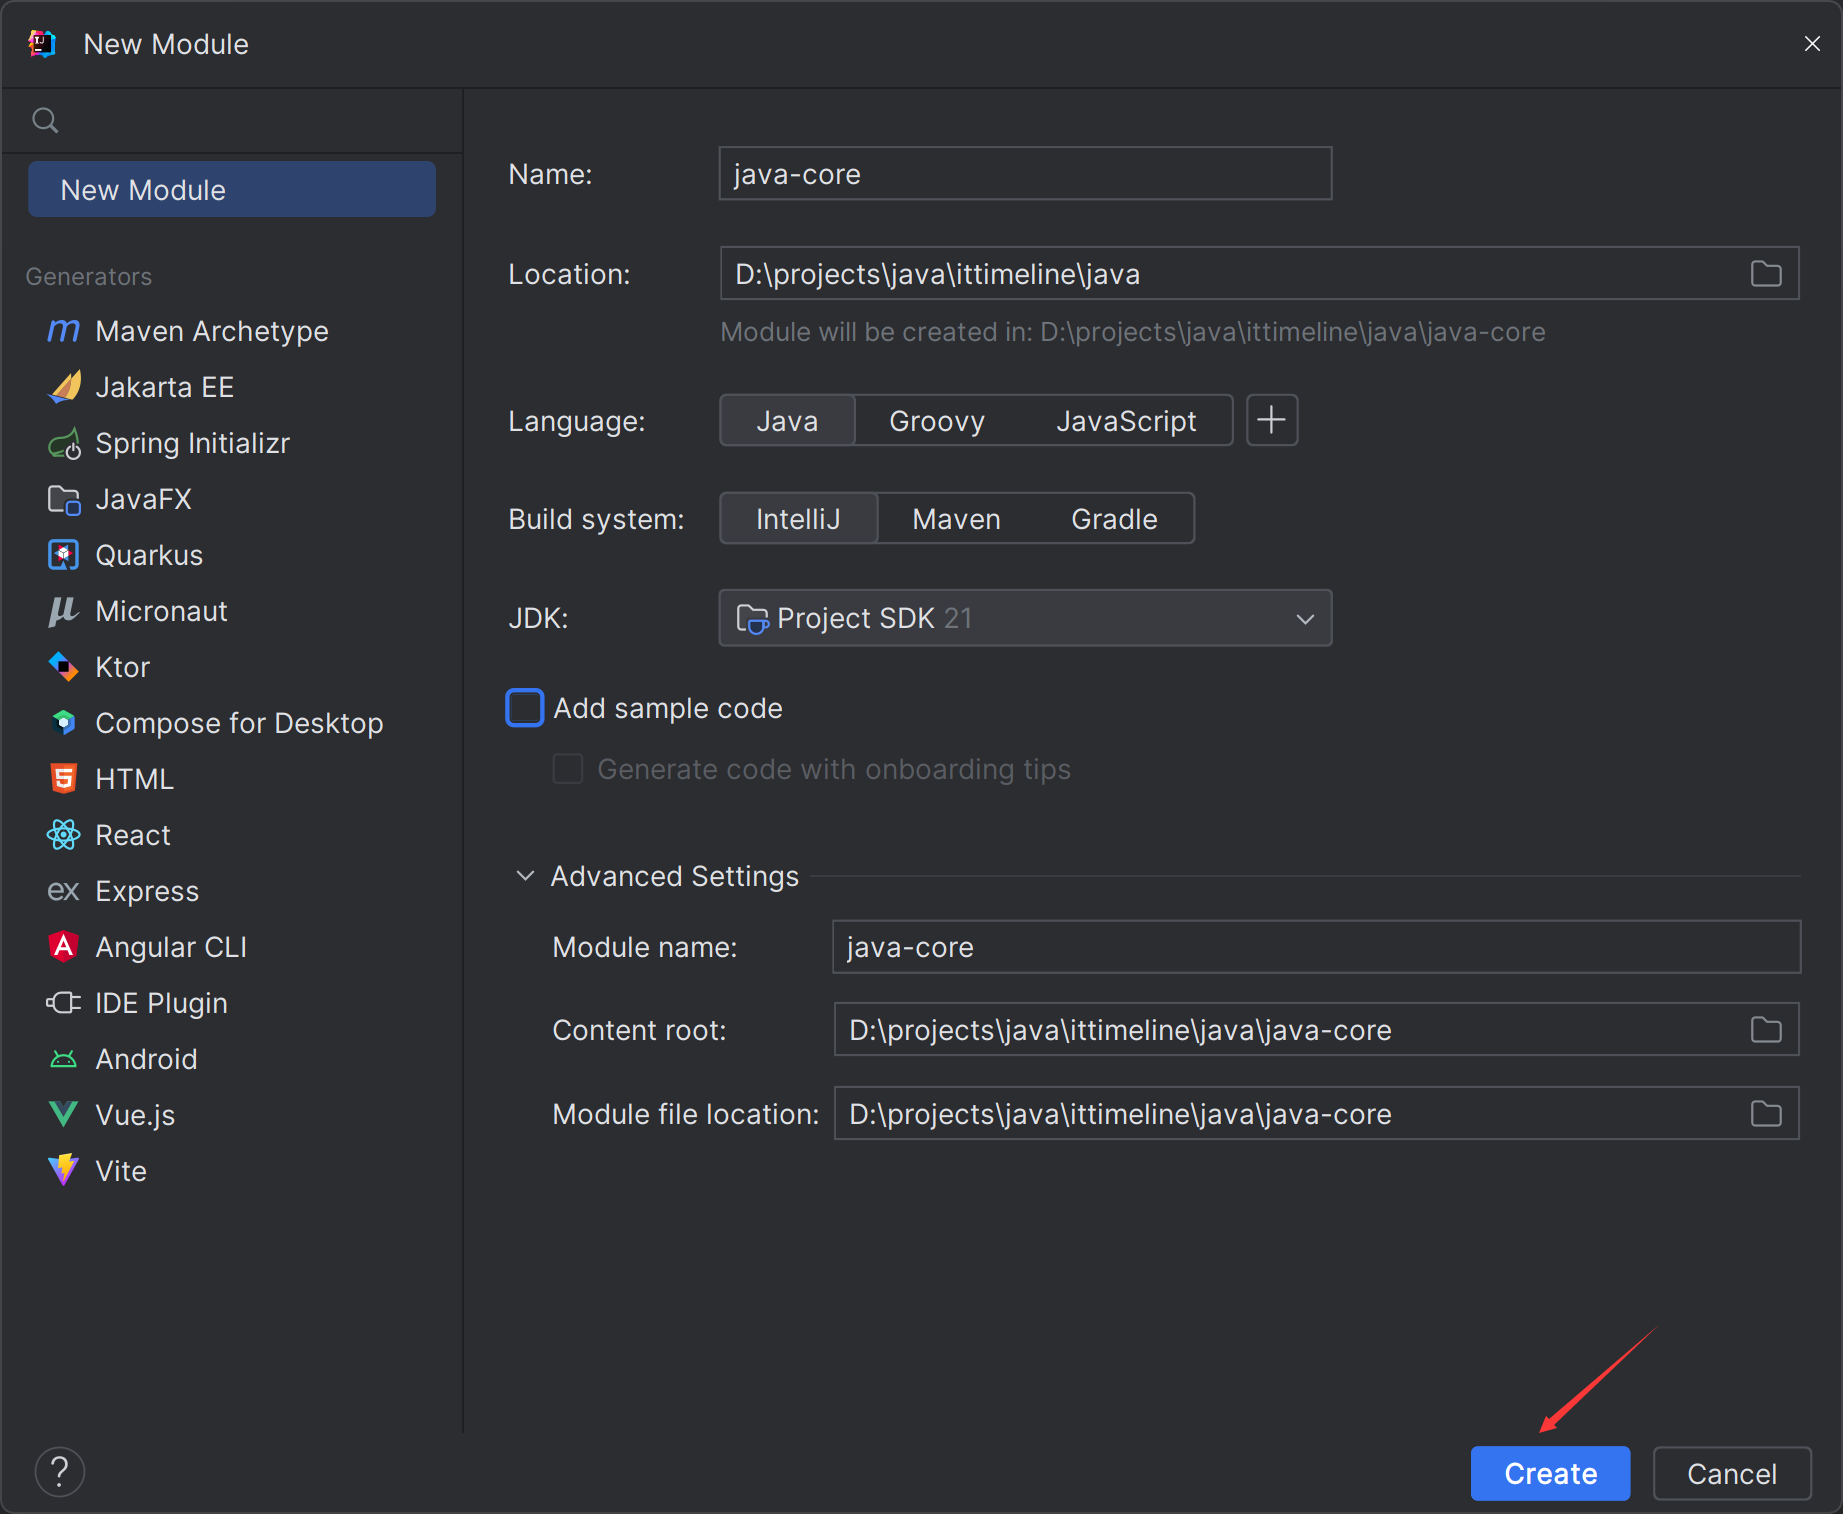Close the New Module dialog
The image size is (1843, 1514).
pos(1812,44)
